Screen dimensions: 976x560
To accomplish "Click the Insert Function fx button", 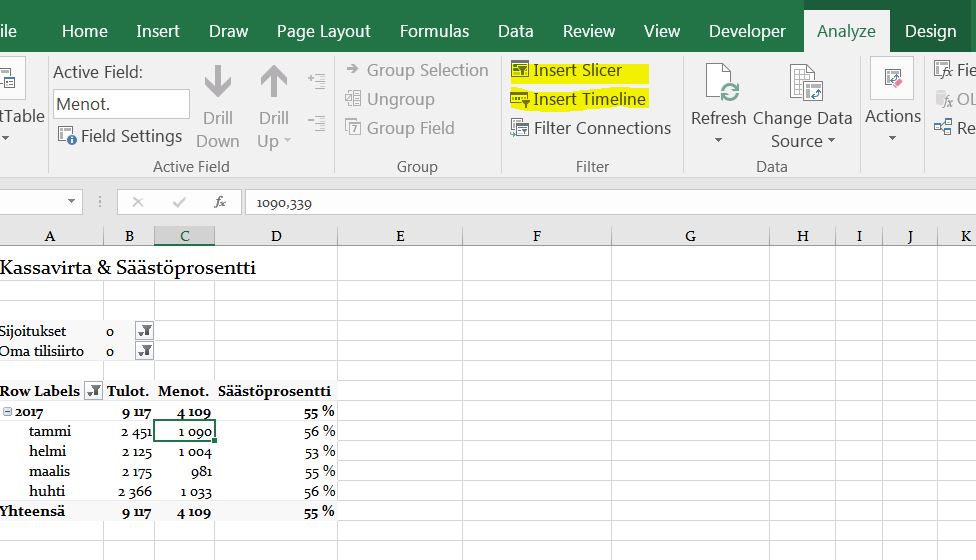I will [220, 202].
